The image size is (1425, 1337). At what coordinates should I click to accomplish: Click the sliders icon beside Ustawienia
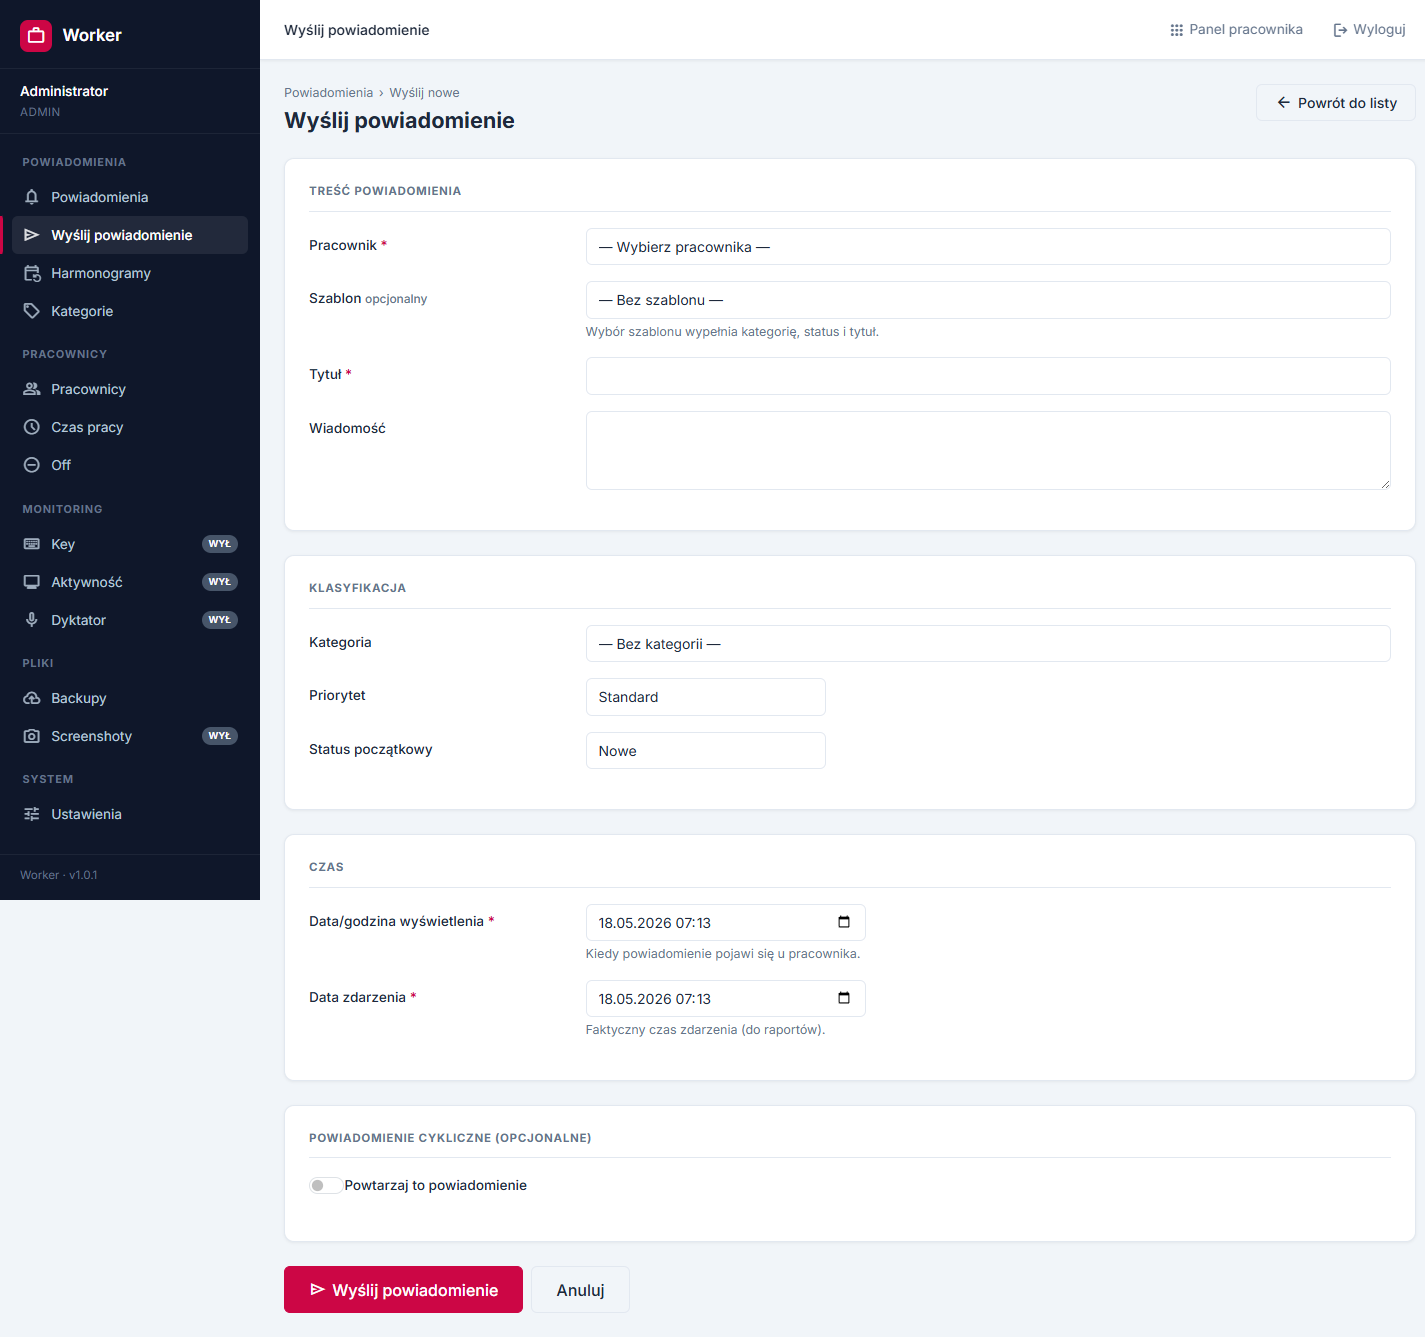coord(32,814)
